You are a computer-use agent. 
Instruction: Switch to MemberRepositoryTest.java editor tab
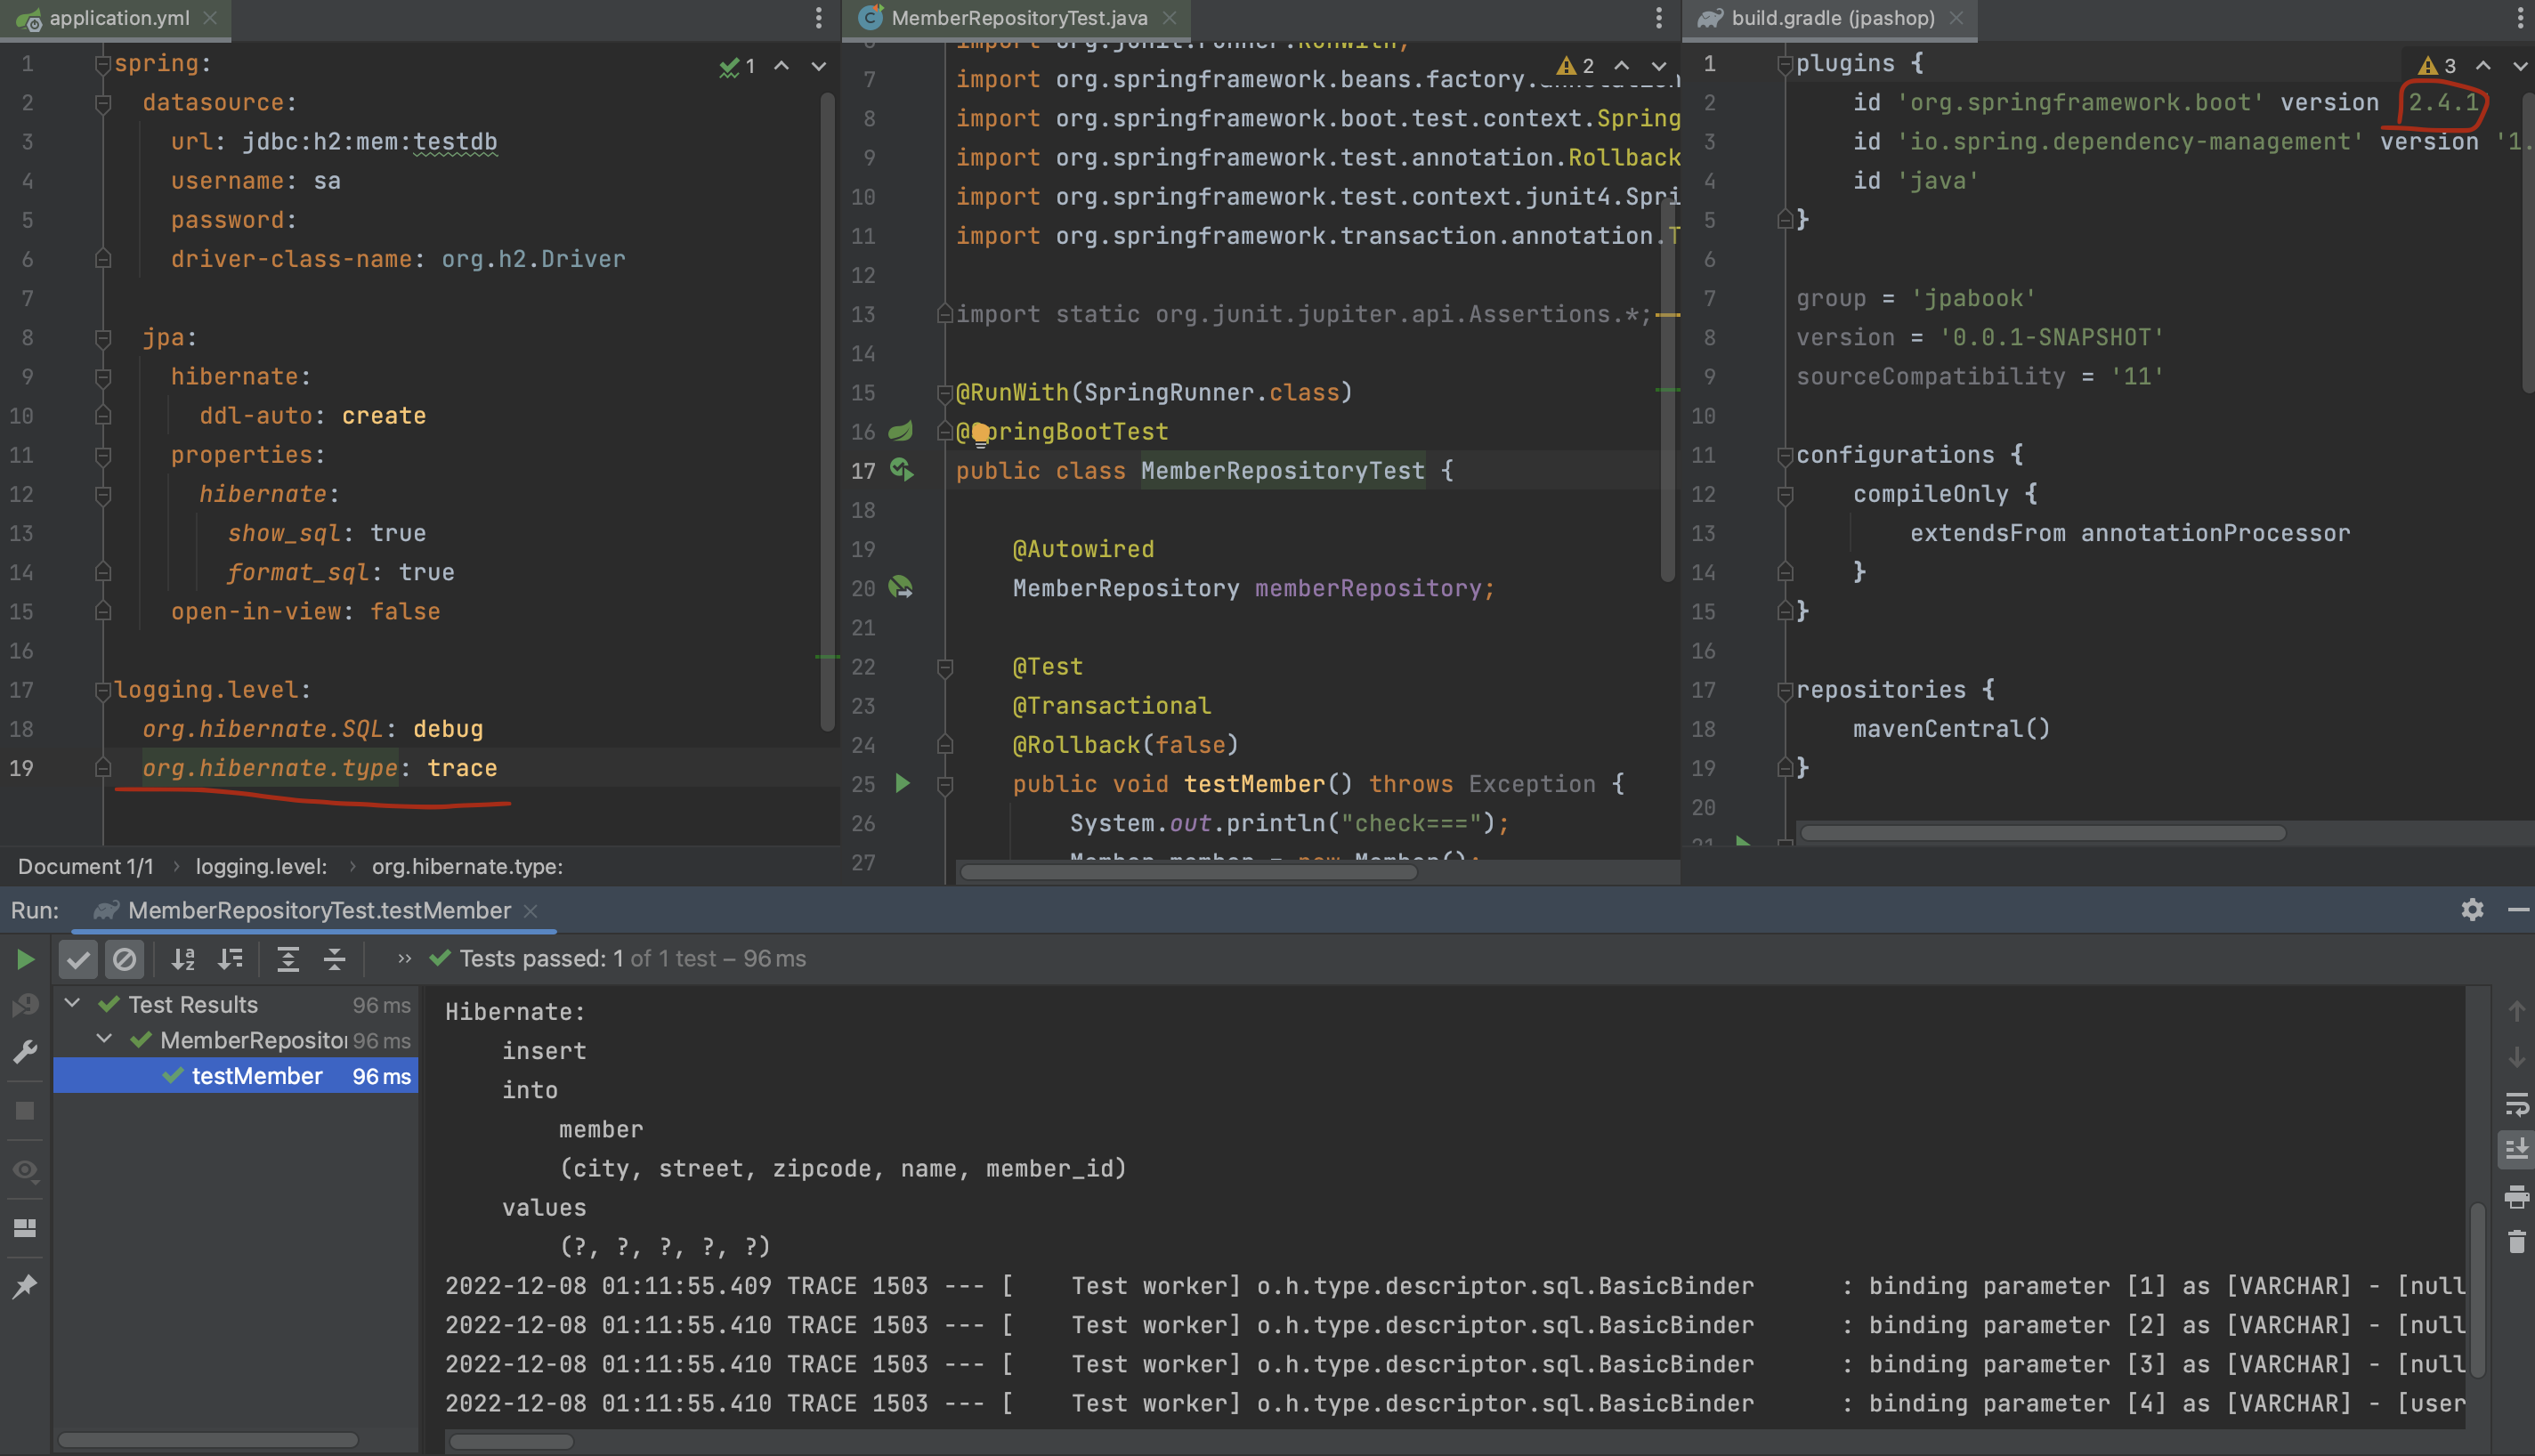(x=1018, y=18)
